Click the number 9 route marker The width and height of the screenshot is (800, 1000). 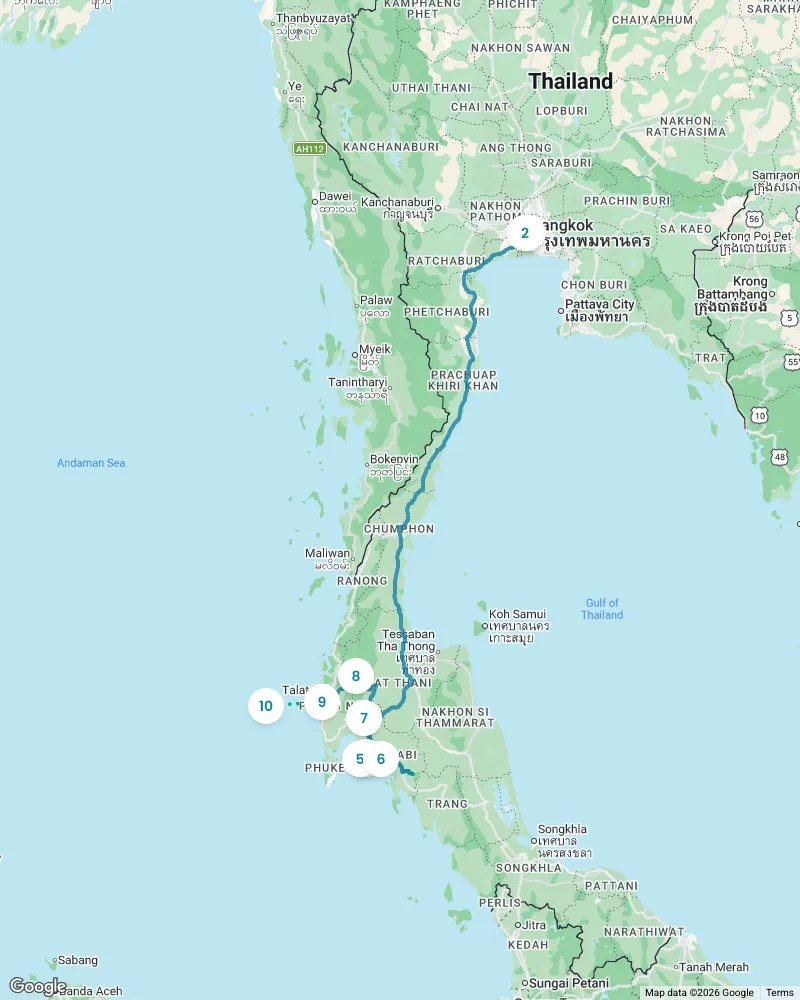click(x=322, y=702)
